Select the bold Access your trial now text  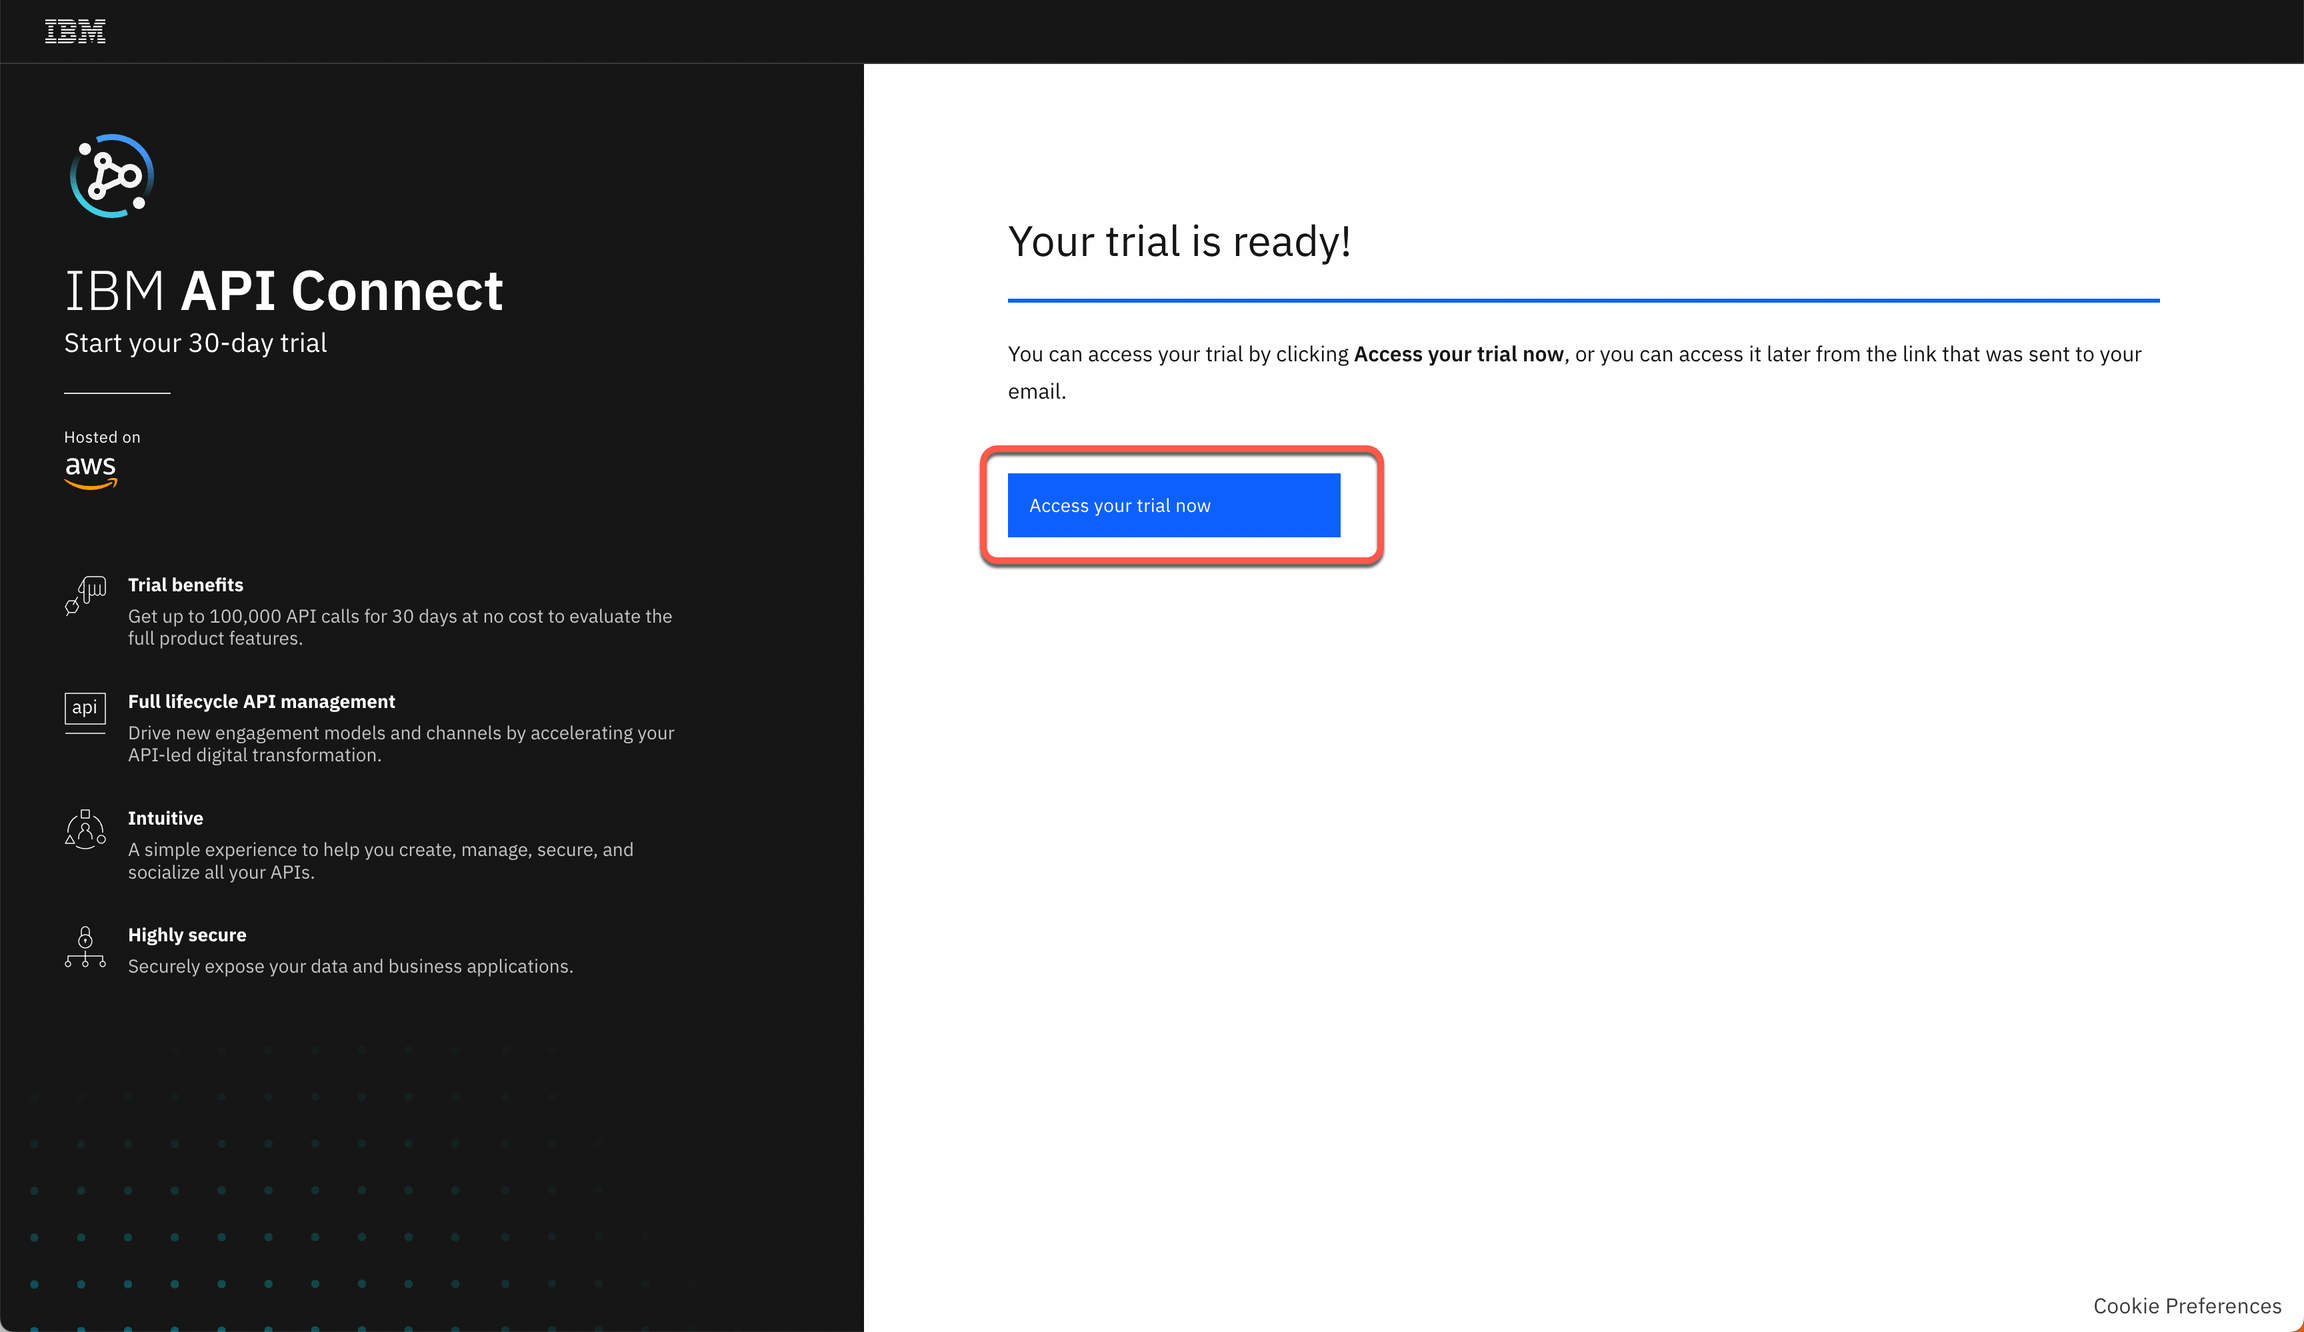tap(1458, 353)
